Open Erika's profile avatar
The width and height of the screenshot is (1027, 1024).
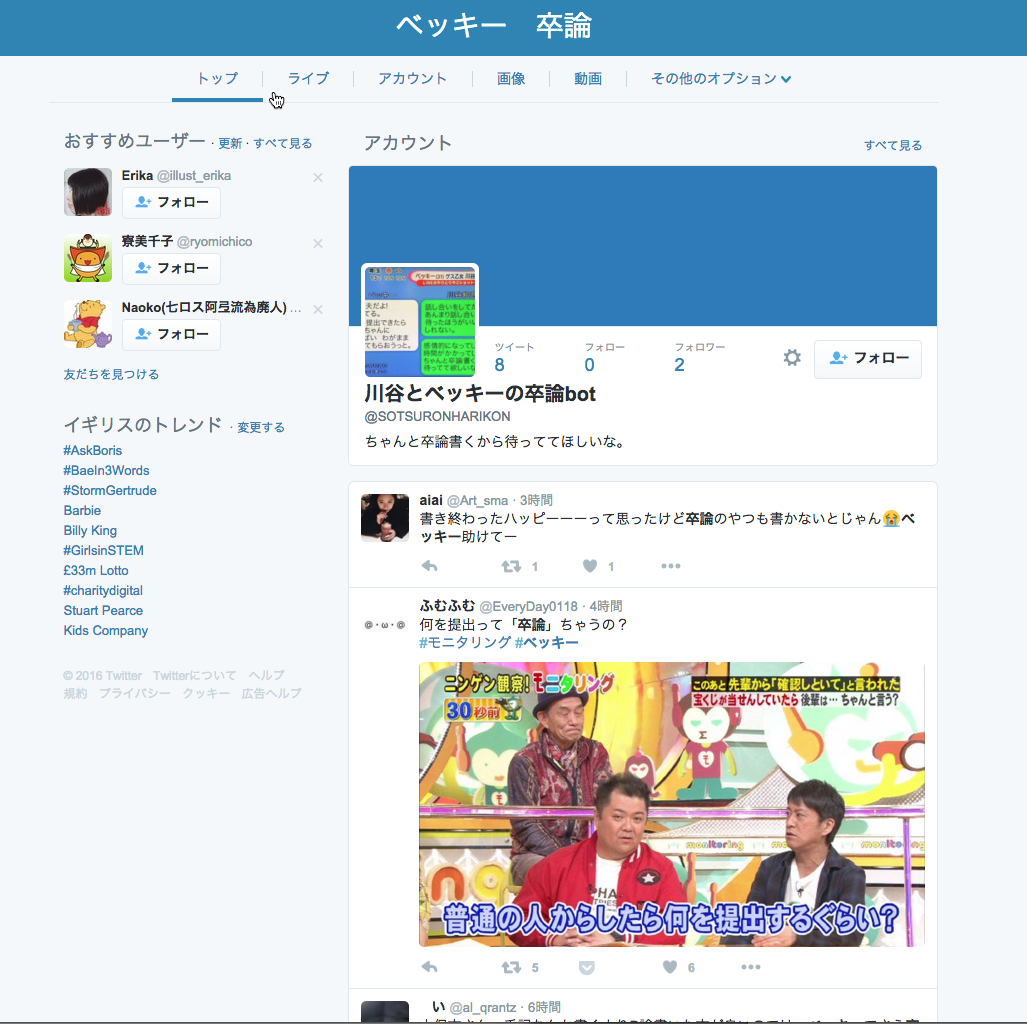tap(88, 192)
